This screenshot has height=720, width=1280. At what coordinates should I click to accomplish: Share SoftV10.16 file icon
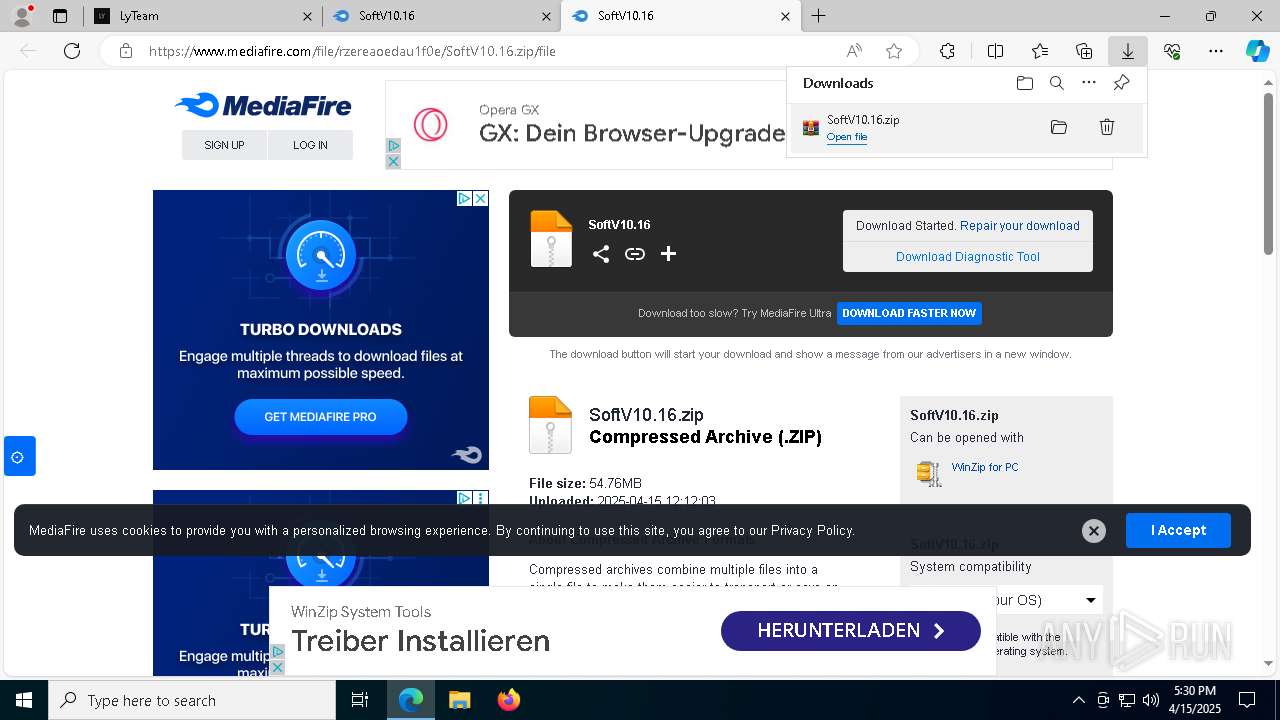coord(601,254)
